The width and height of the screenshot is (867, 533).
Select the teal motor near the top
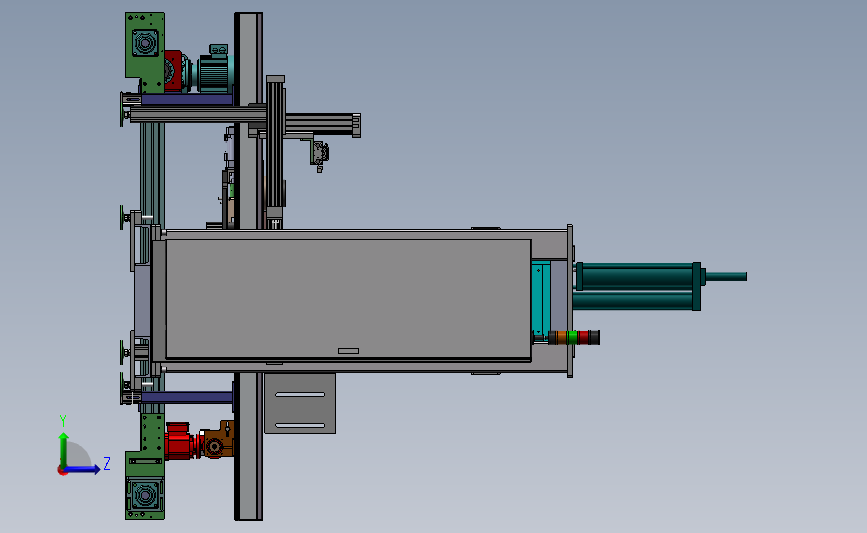click(213, 69)
